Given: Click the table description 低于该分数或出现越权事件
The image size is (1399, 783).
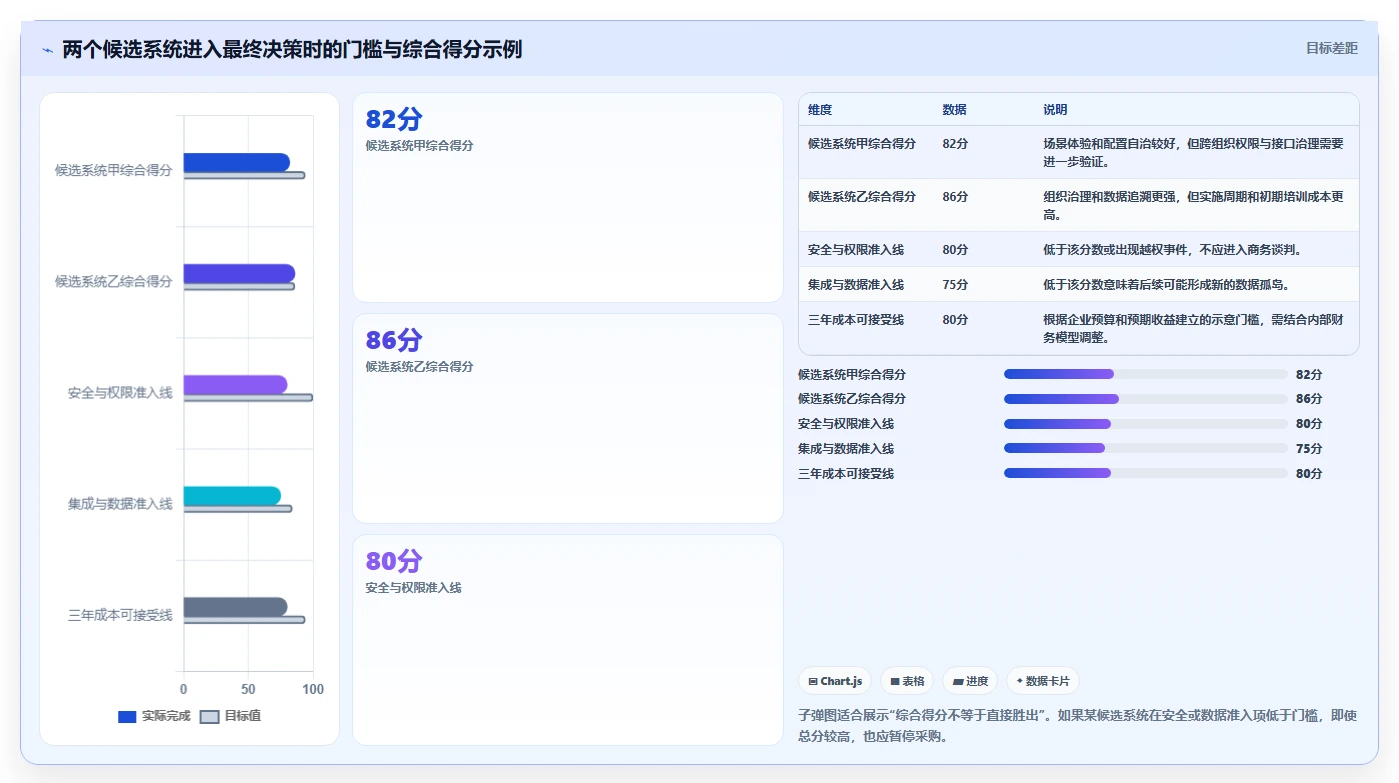Looking at the screenshot, I should [x=1172, y=250].
